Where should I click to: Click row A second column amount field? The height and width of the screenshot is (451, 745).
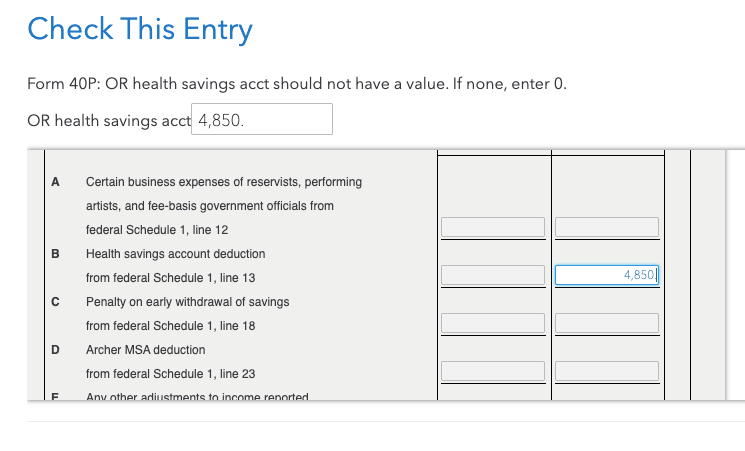coord(606,227)
